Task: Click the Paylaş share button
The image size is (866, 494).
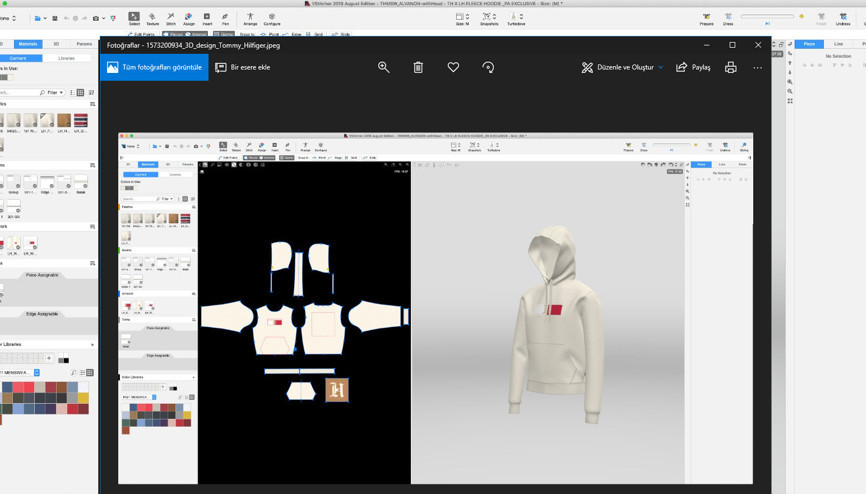Action: pyautogui.click(x=693, y=67)
